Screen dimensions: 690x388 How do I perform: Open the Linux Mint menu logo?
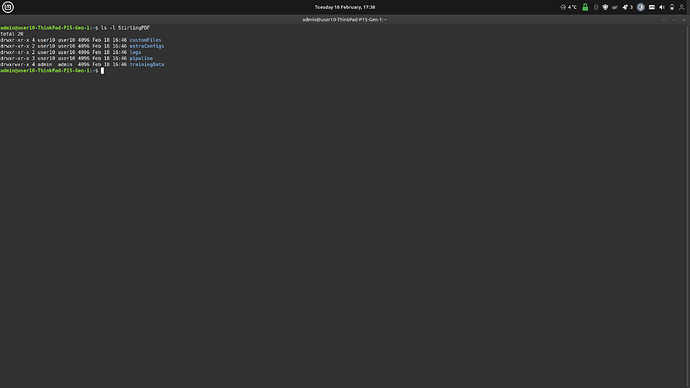(x=8, y=7)
